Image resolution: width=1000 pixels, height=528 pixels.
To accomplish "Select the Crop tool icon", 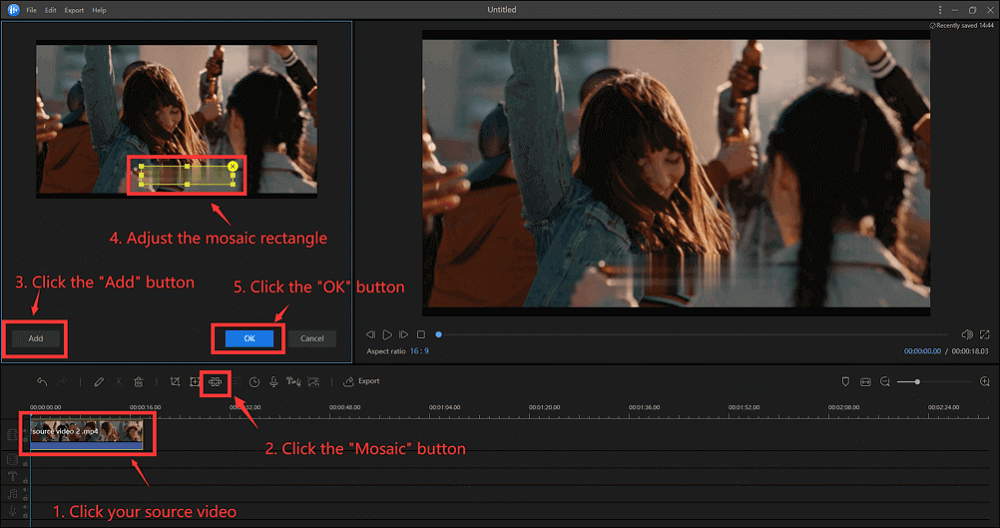I will (175, 381).
